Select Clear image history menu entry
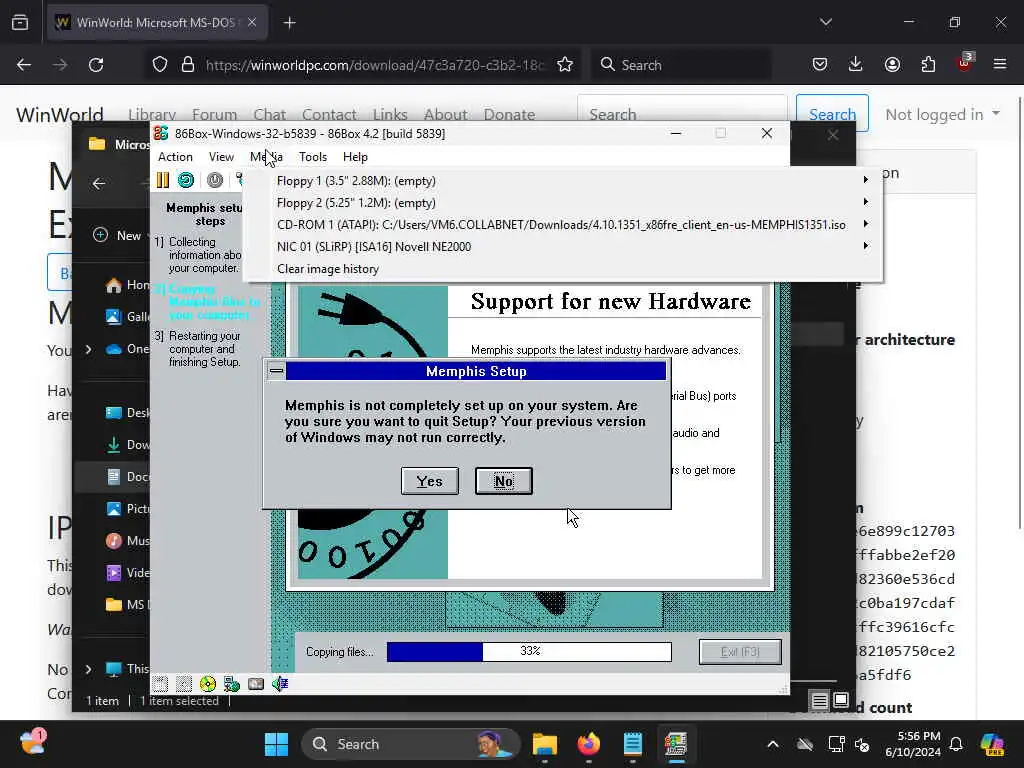Image resolution: width=1024 pixels, height=768 pixels. [x=328, y=268]
